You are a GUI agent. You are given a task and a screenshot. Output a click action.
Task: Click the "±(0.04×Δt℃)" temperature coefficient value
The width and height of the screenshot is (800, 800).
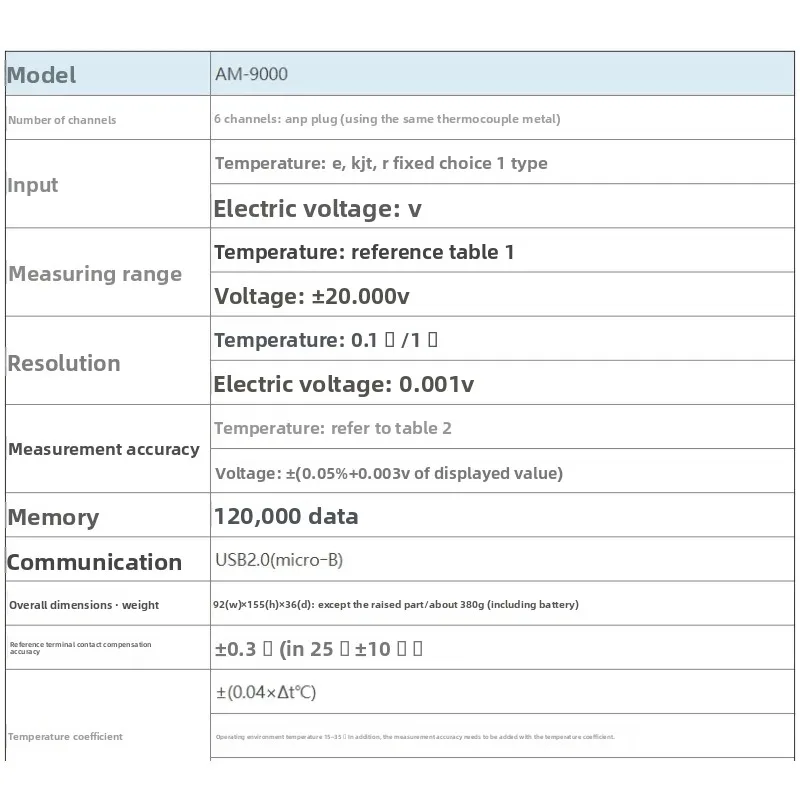(x=266, y=692)
